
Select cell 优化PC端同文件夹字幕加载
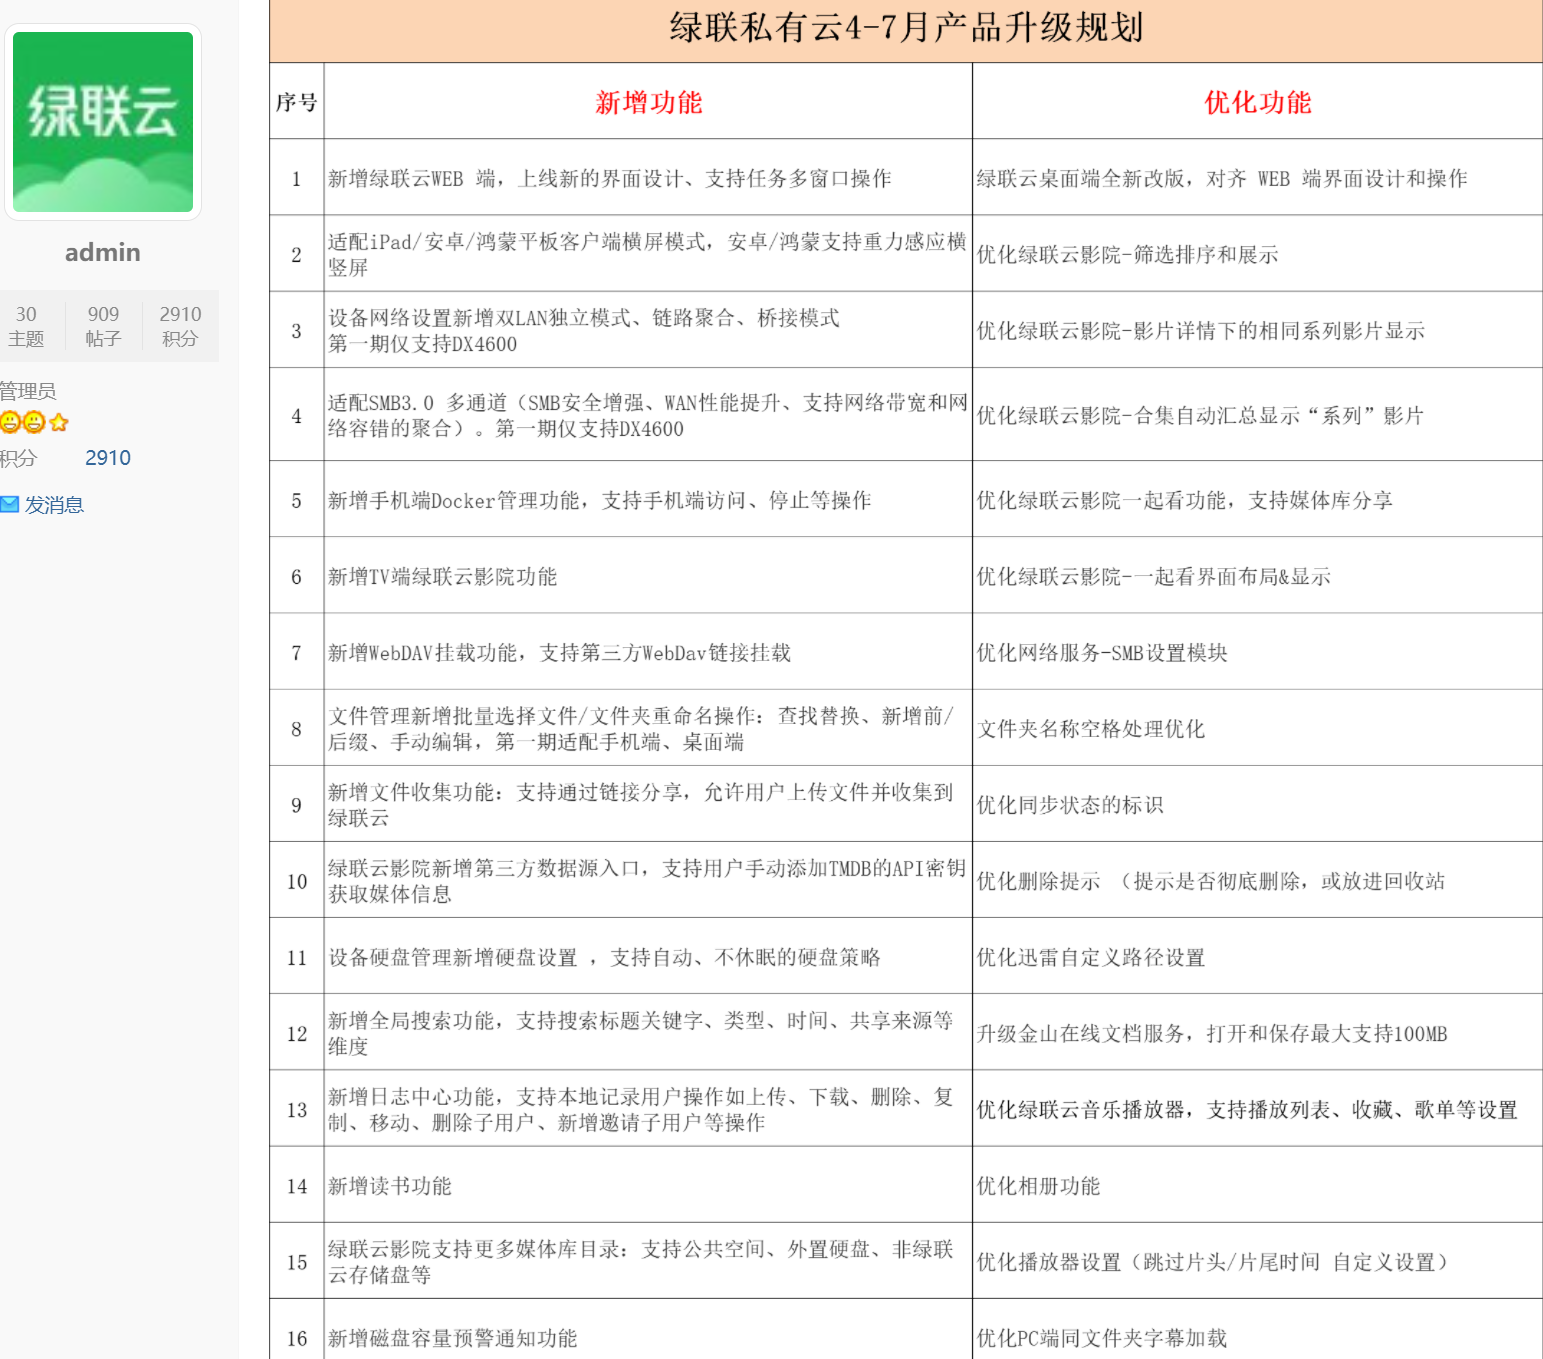[x=1257, y=1330]
